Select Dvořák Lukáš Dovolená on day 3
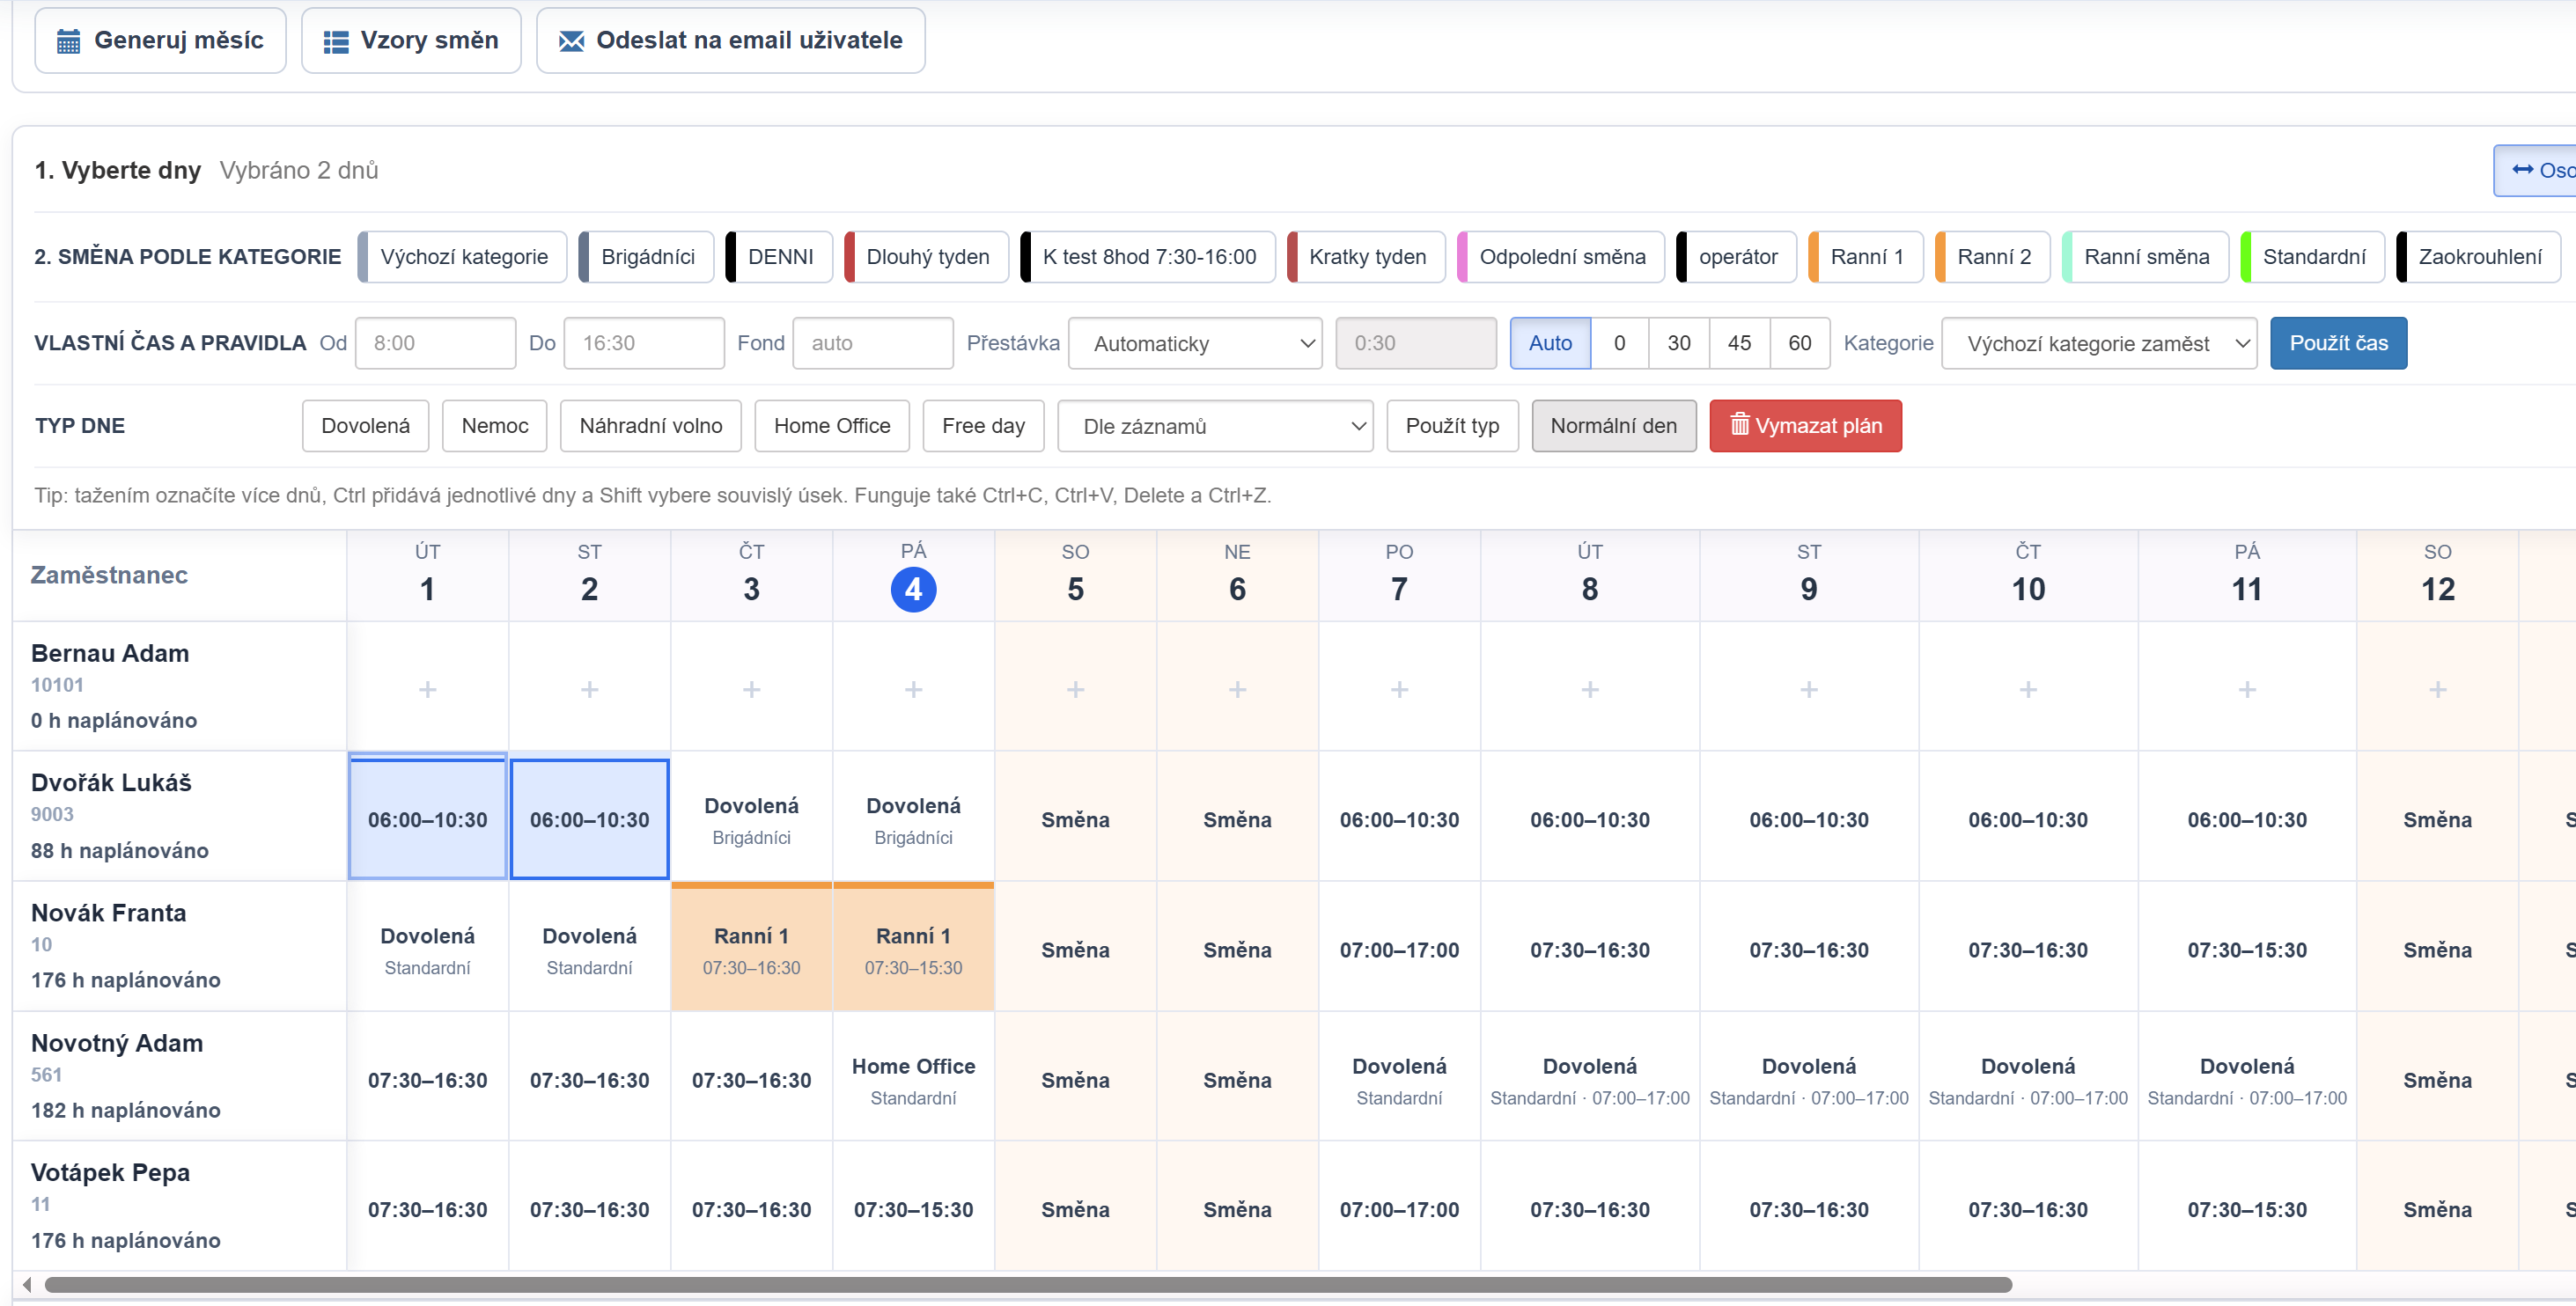 (x=751, y=818)
